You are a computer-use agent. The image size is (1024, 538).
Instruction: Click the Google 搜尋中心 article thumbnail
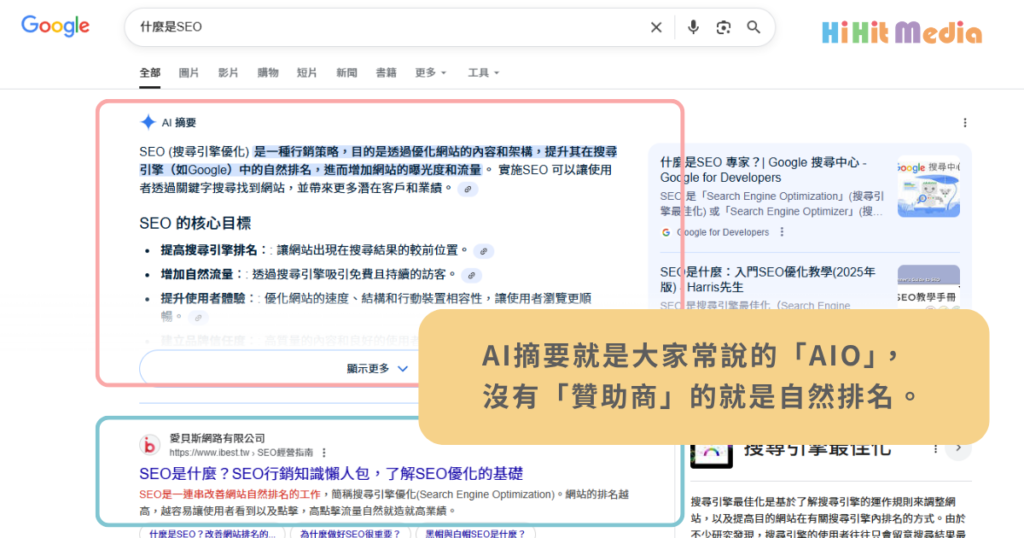click(928, 187)
